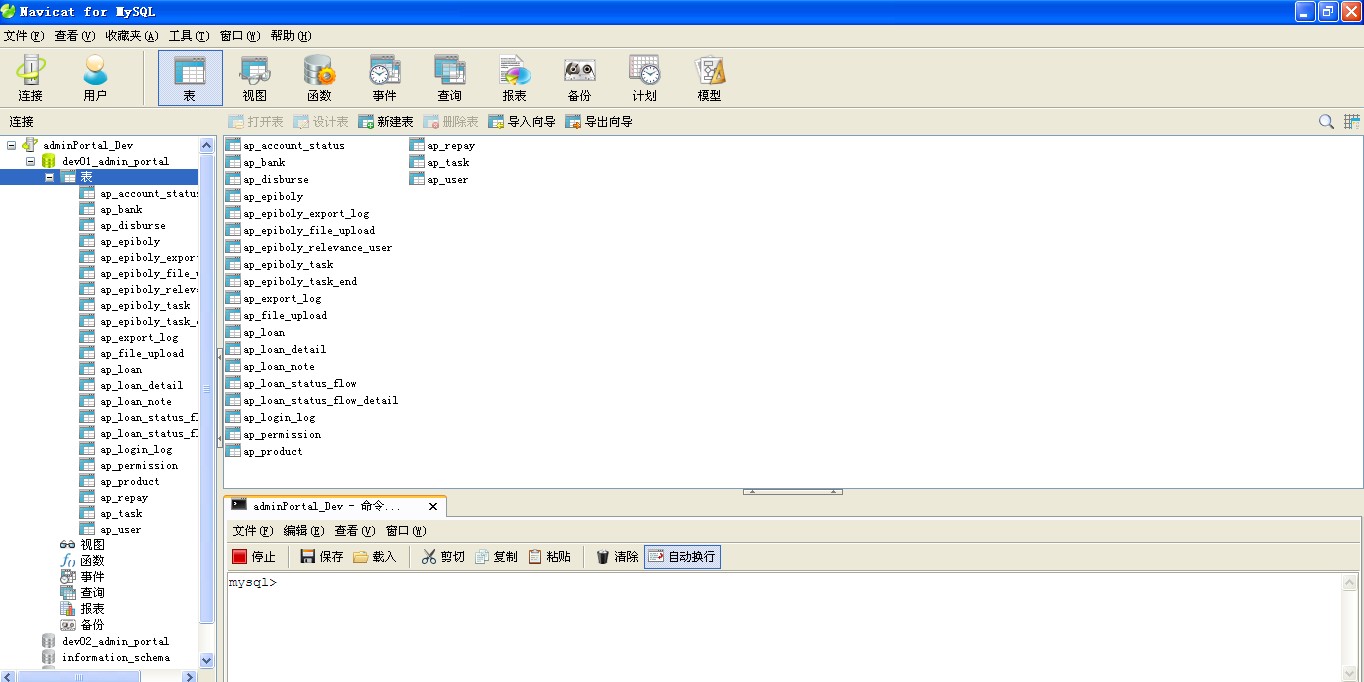
Task: Click 剪切 (Cut) in console toolbar
Action: click(442, 557)
